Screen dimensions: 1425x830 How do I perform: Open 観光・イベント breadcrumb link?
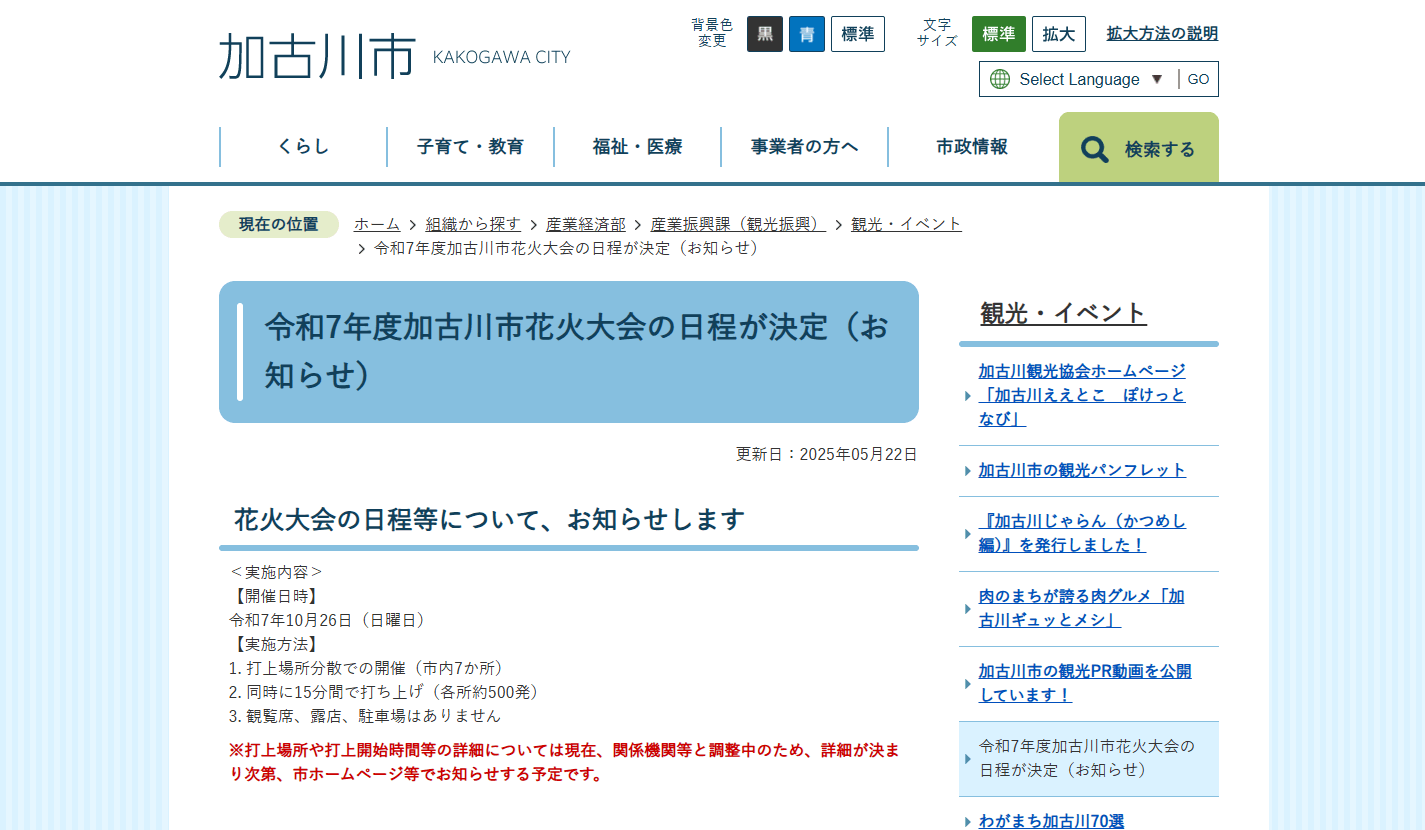[906, 224]
